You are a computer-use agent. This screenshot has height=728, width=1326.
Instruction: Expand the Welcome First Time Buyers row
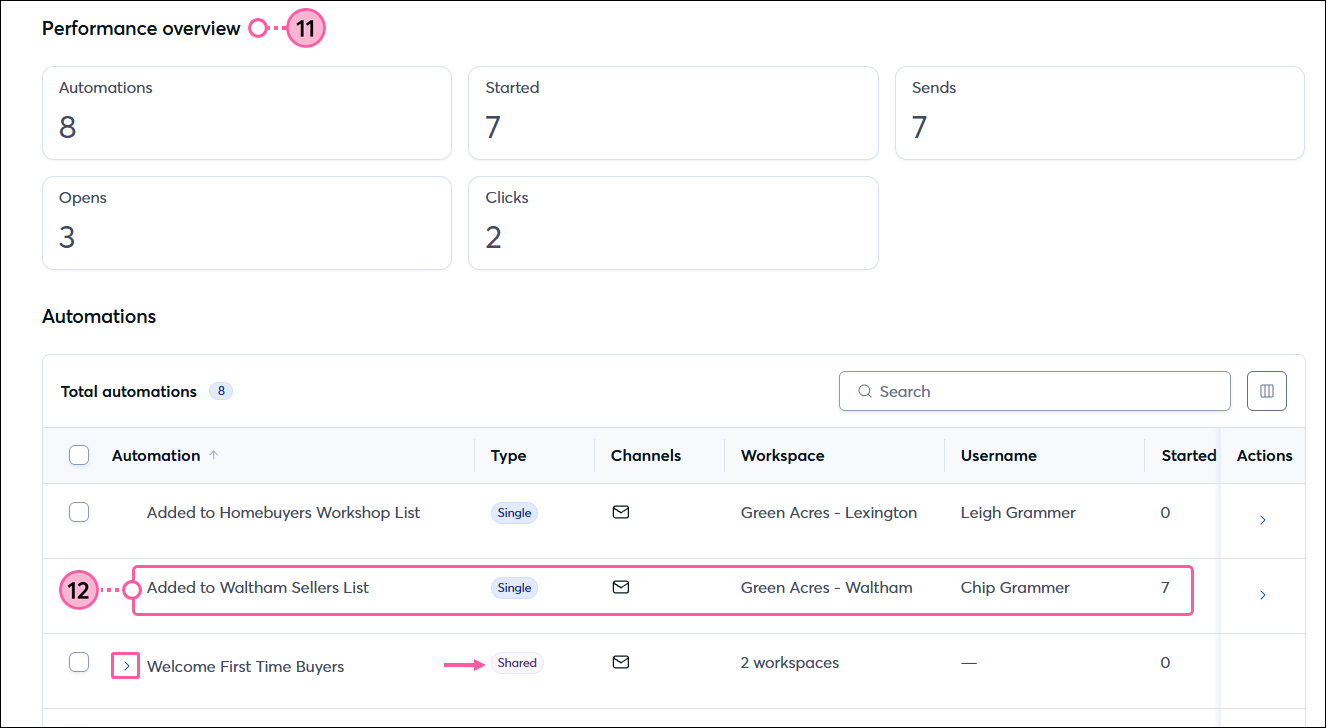(x=126, y=665)
